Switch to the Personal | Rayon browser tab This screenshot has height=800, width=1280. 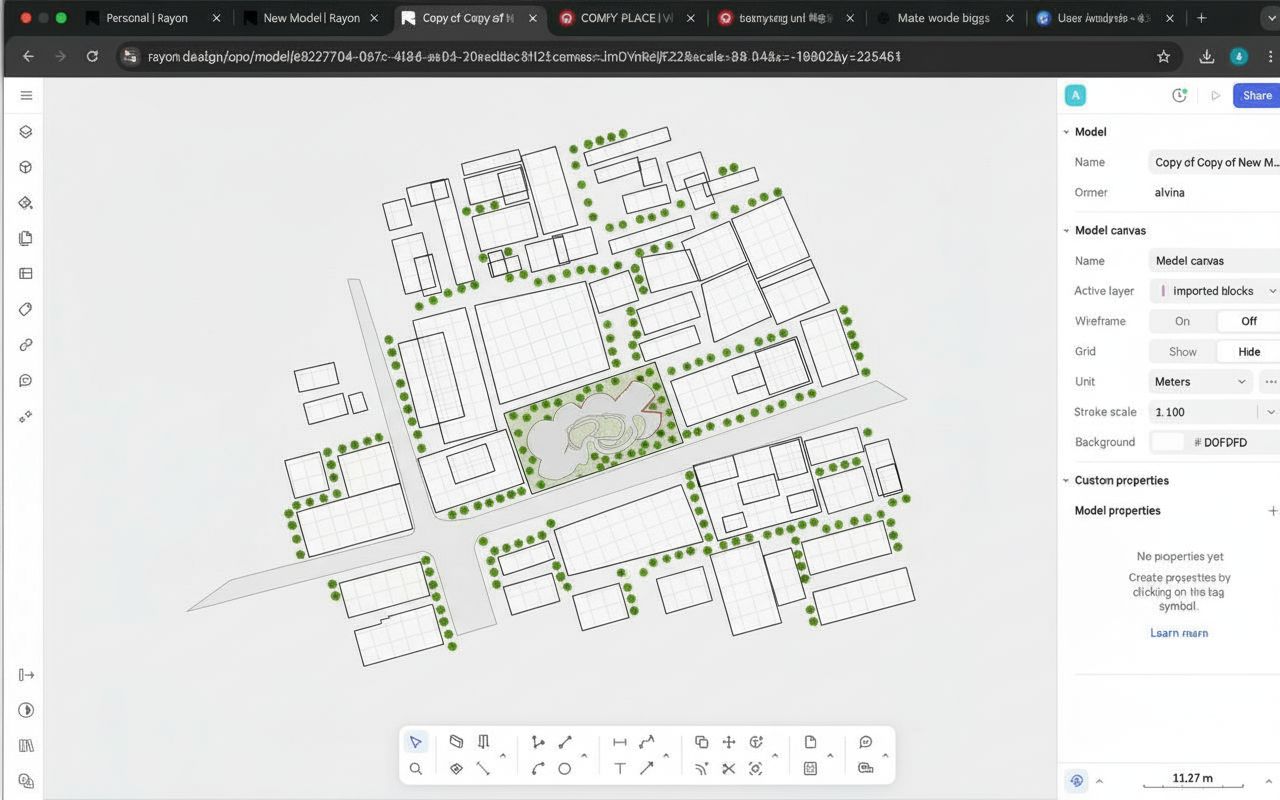click(147, 18)
